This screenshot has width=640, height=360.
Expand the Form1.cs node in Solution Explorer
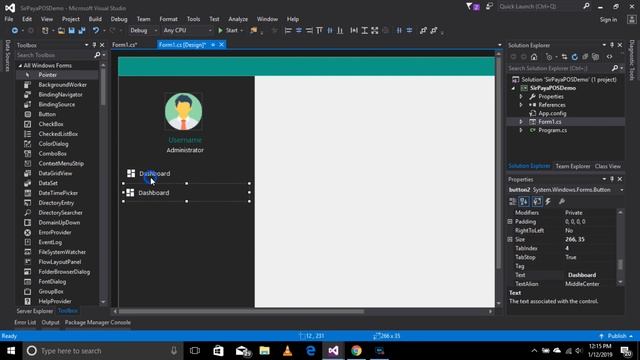(521, 122)
